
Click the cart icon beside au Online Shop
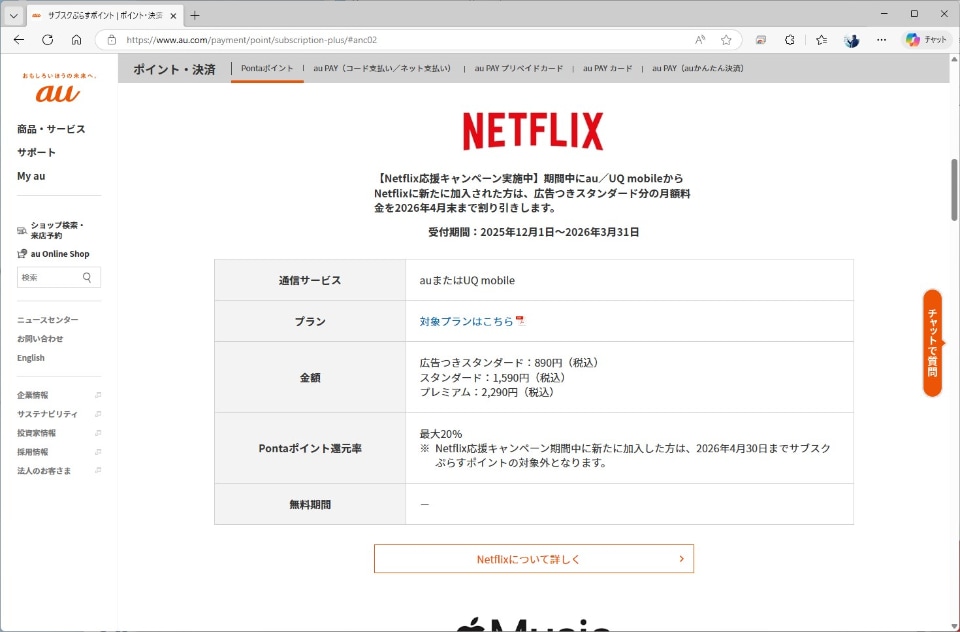(22, 254)
